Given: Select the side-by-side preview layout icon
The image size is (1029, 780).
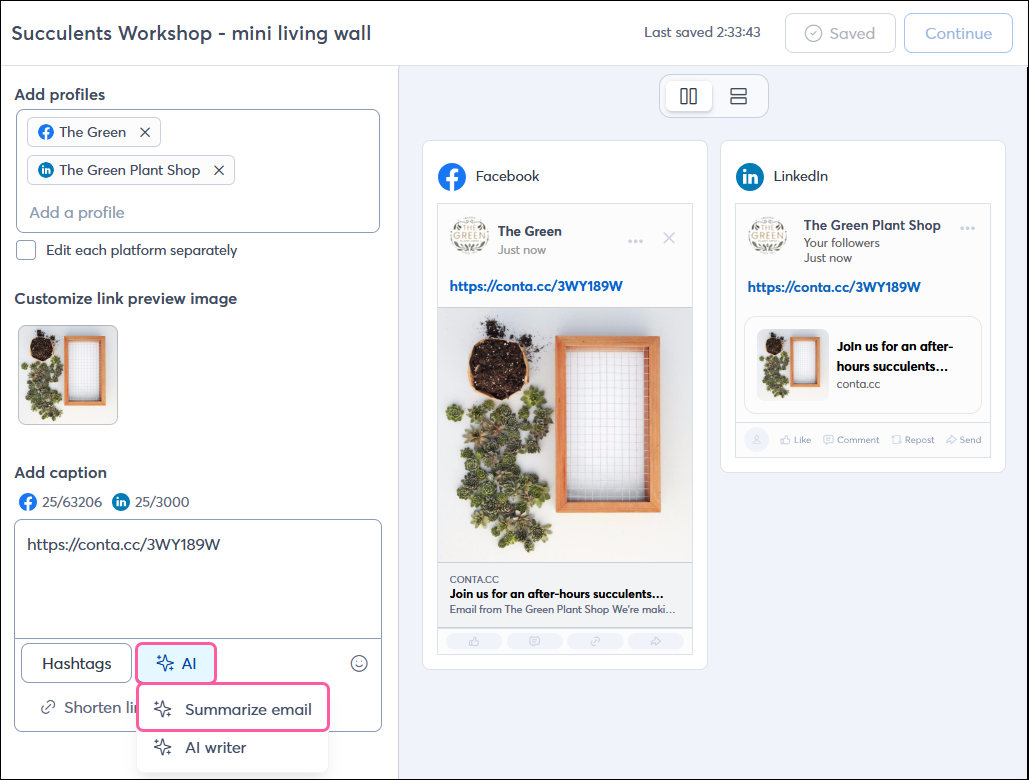Looking at the screenshot, I should click(x=688, y=95).
